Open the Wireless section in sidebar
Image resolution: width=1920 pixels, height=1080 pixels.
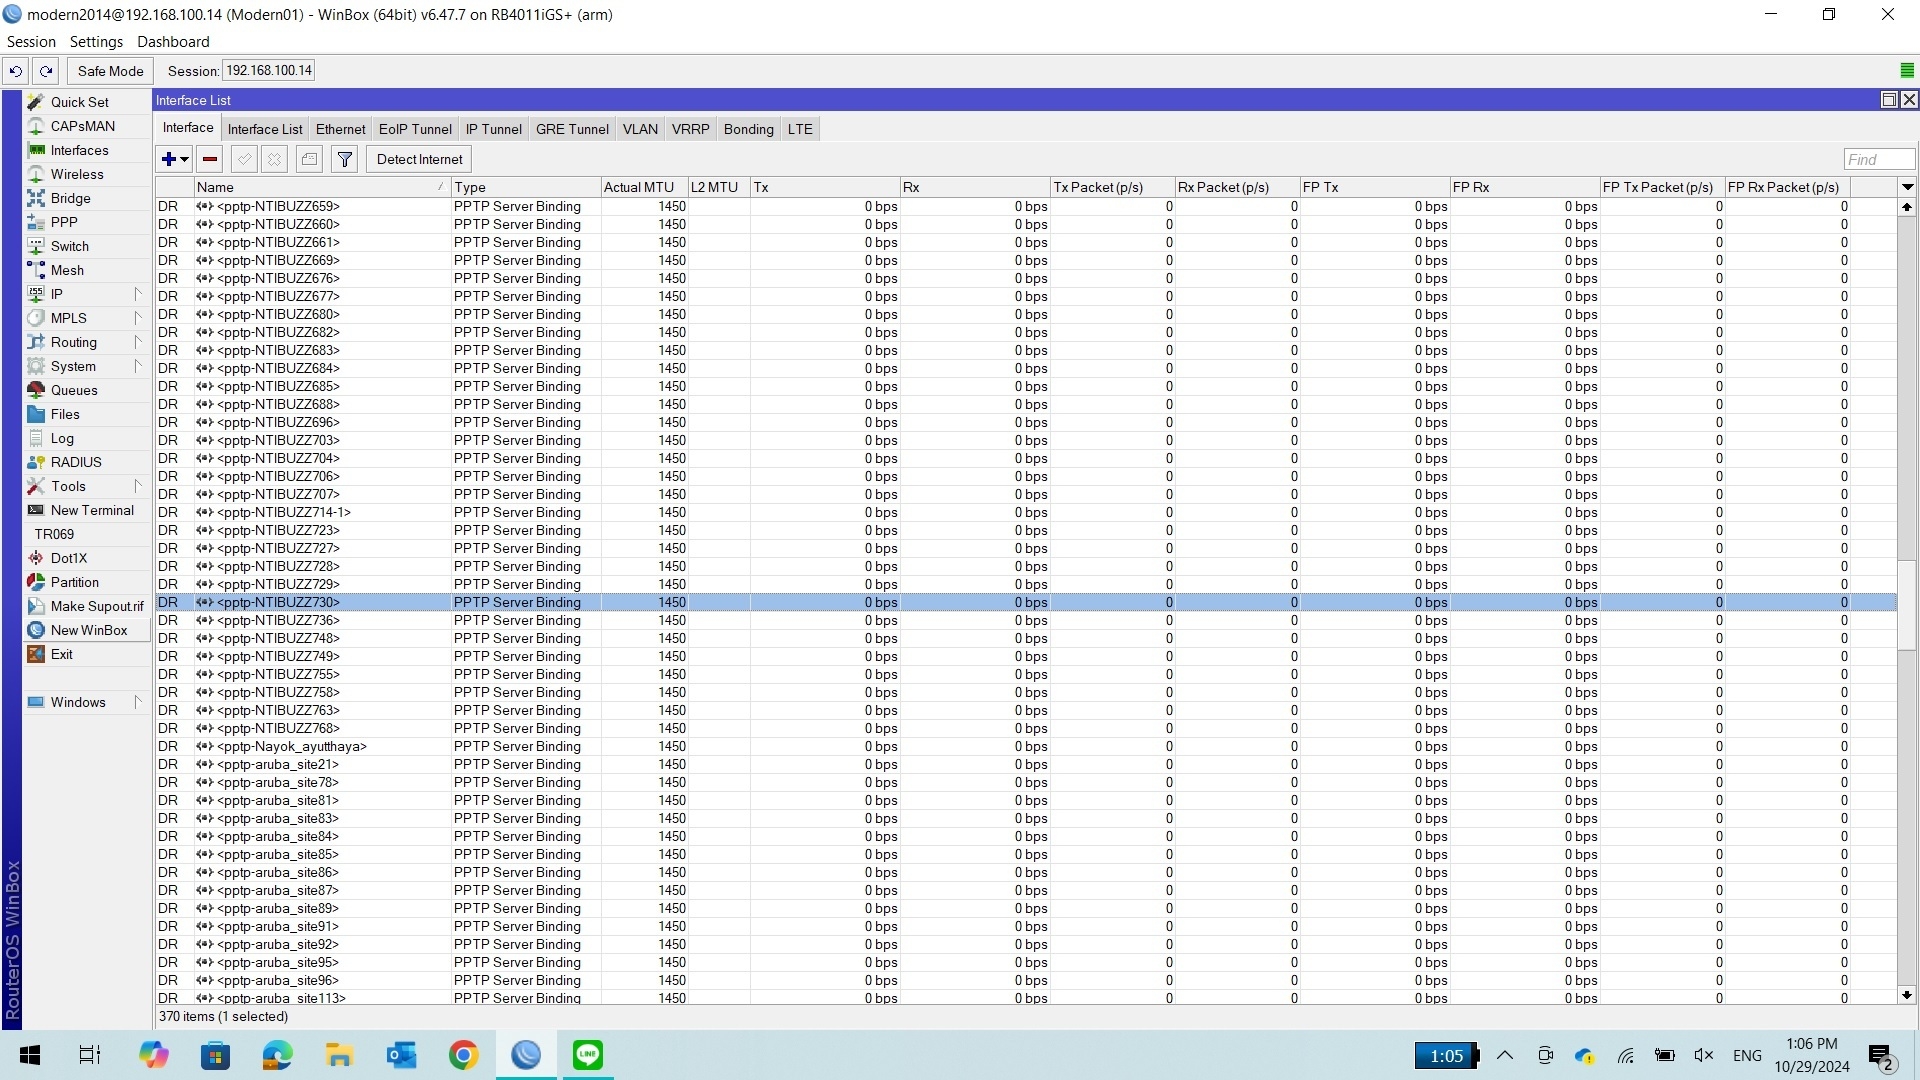(77, 174)
